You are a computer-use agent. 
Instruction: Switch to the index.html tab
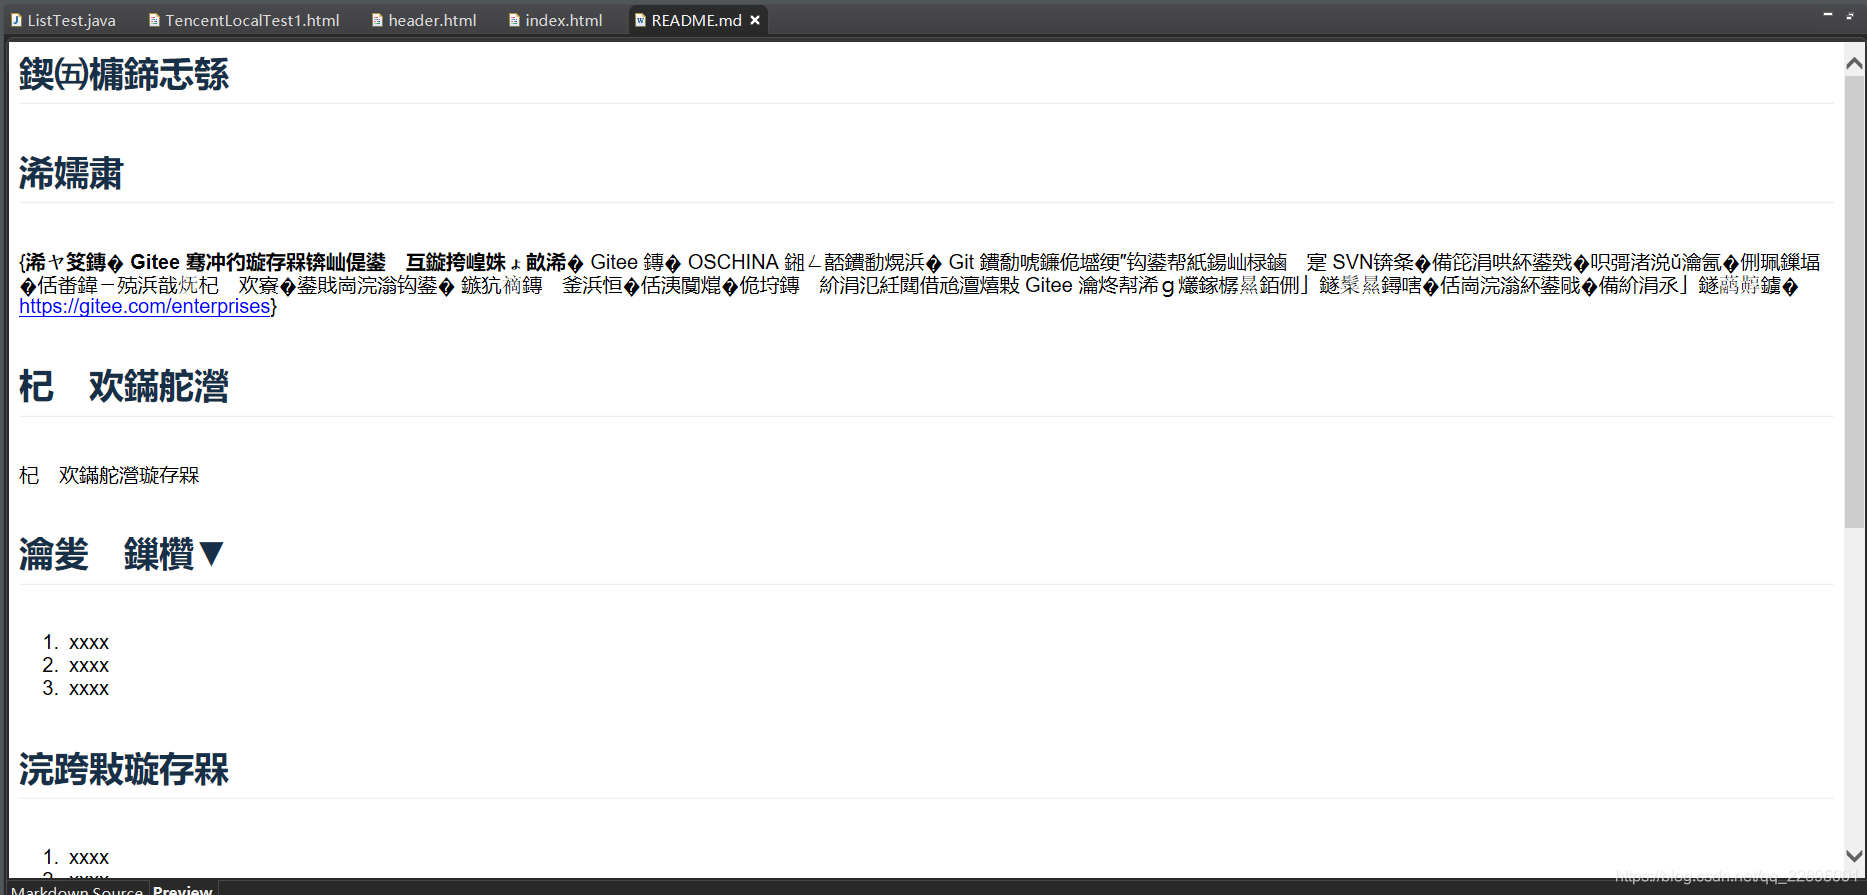coord(555,20)
